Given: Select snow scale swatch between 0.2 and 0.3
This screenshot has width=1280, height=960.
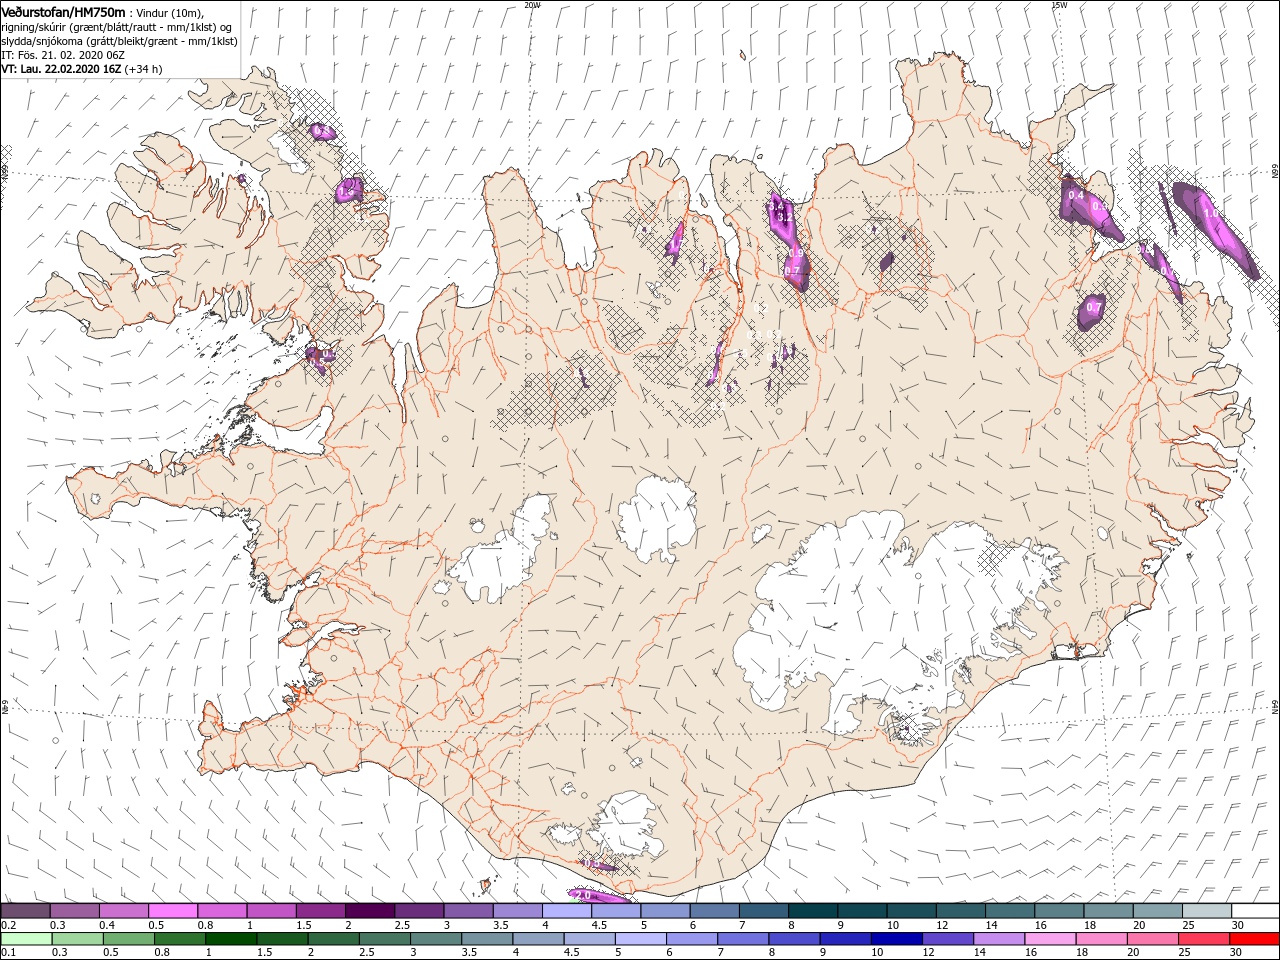Looking at the screenshot, I should tap(25, 911).
